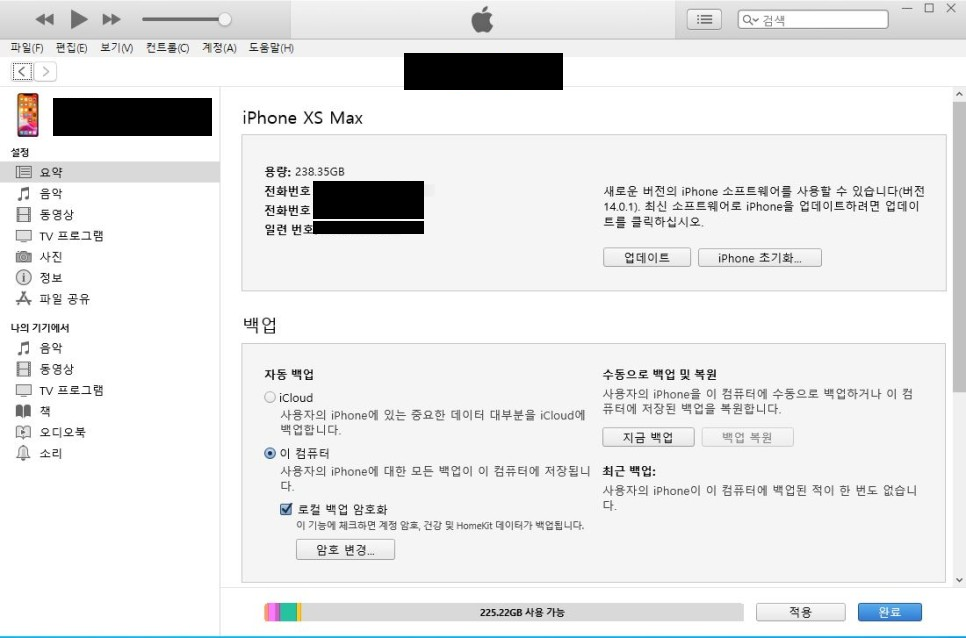The width and height of the screenshot is (966, 638).
Task: Select 오디오북 label in sidebar
Action: 62,432
